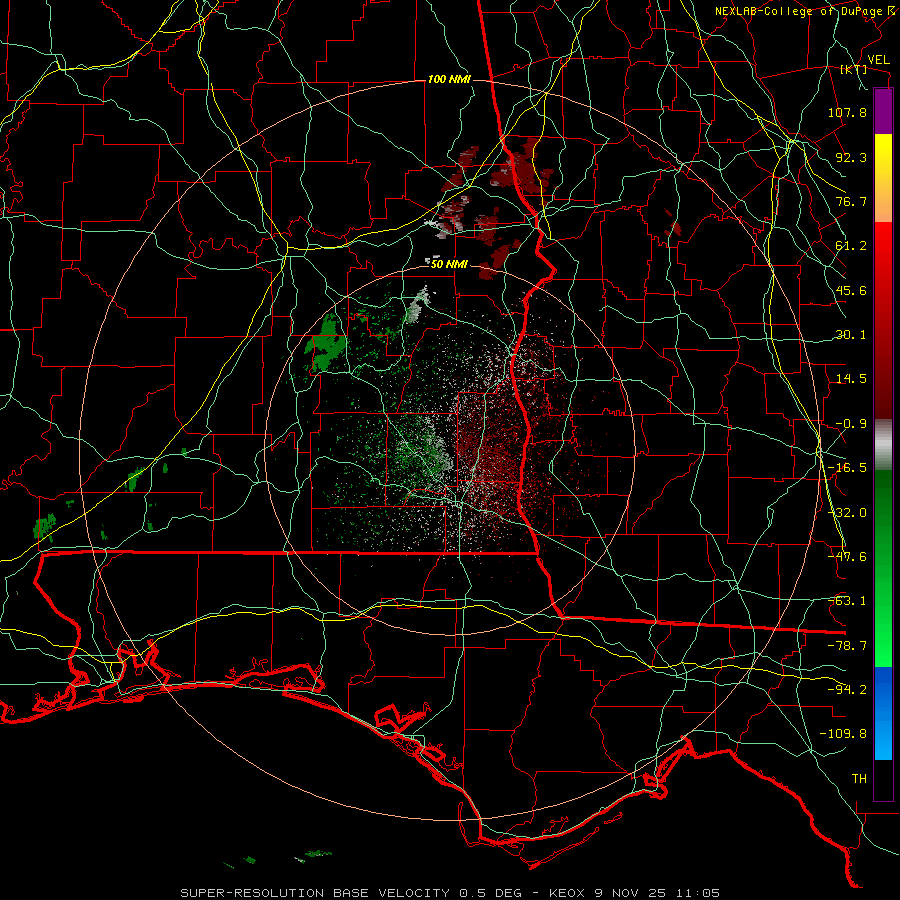This screenshot has height=900, width=900.
Task: Click the 92.3 scale value
Action: coord(851,157)
